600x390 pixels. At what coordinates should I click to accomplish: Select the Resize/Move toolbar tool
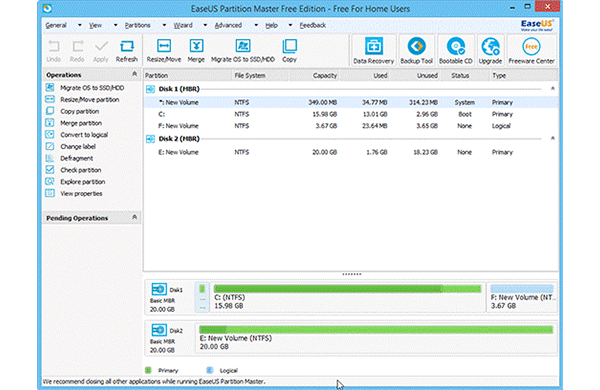pyautogui.click(x=164, y=51)
